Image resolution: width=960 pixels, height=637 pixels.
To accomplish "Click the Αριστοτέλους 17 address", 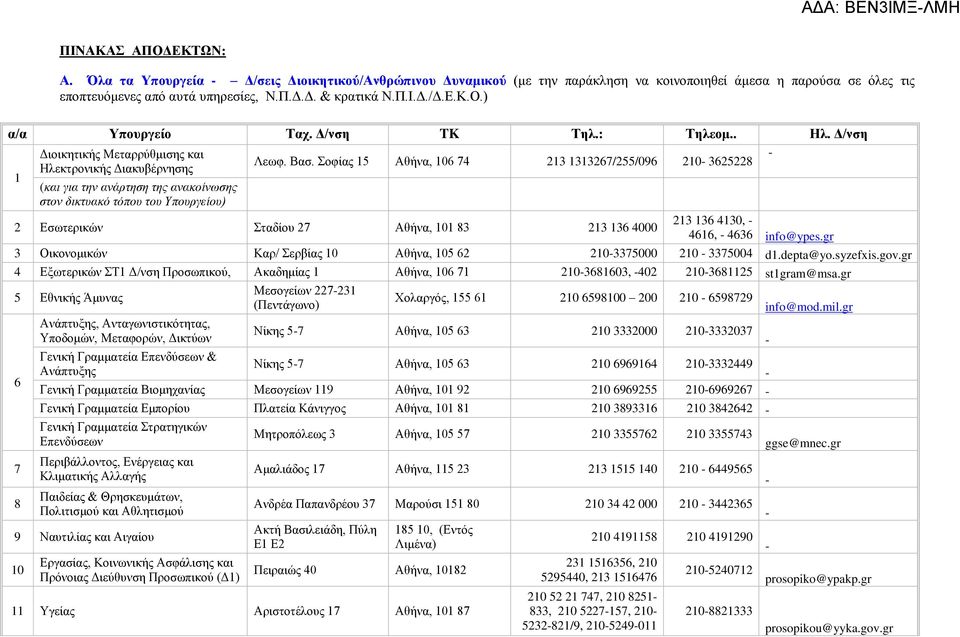I will pos(296,611).
